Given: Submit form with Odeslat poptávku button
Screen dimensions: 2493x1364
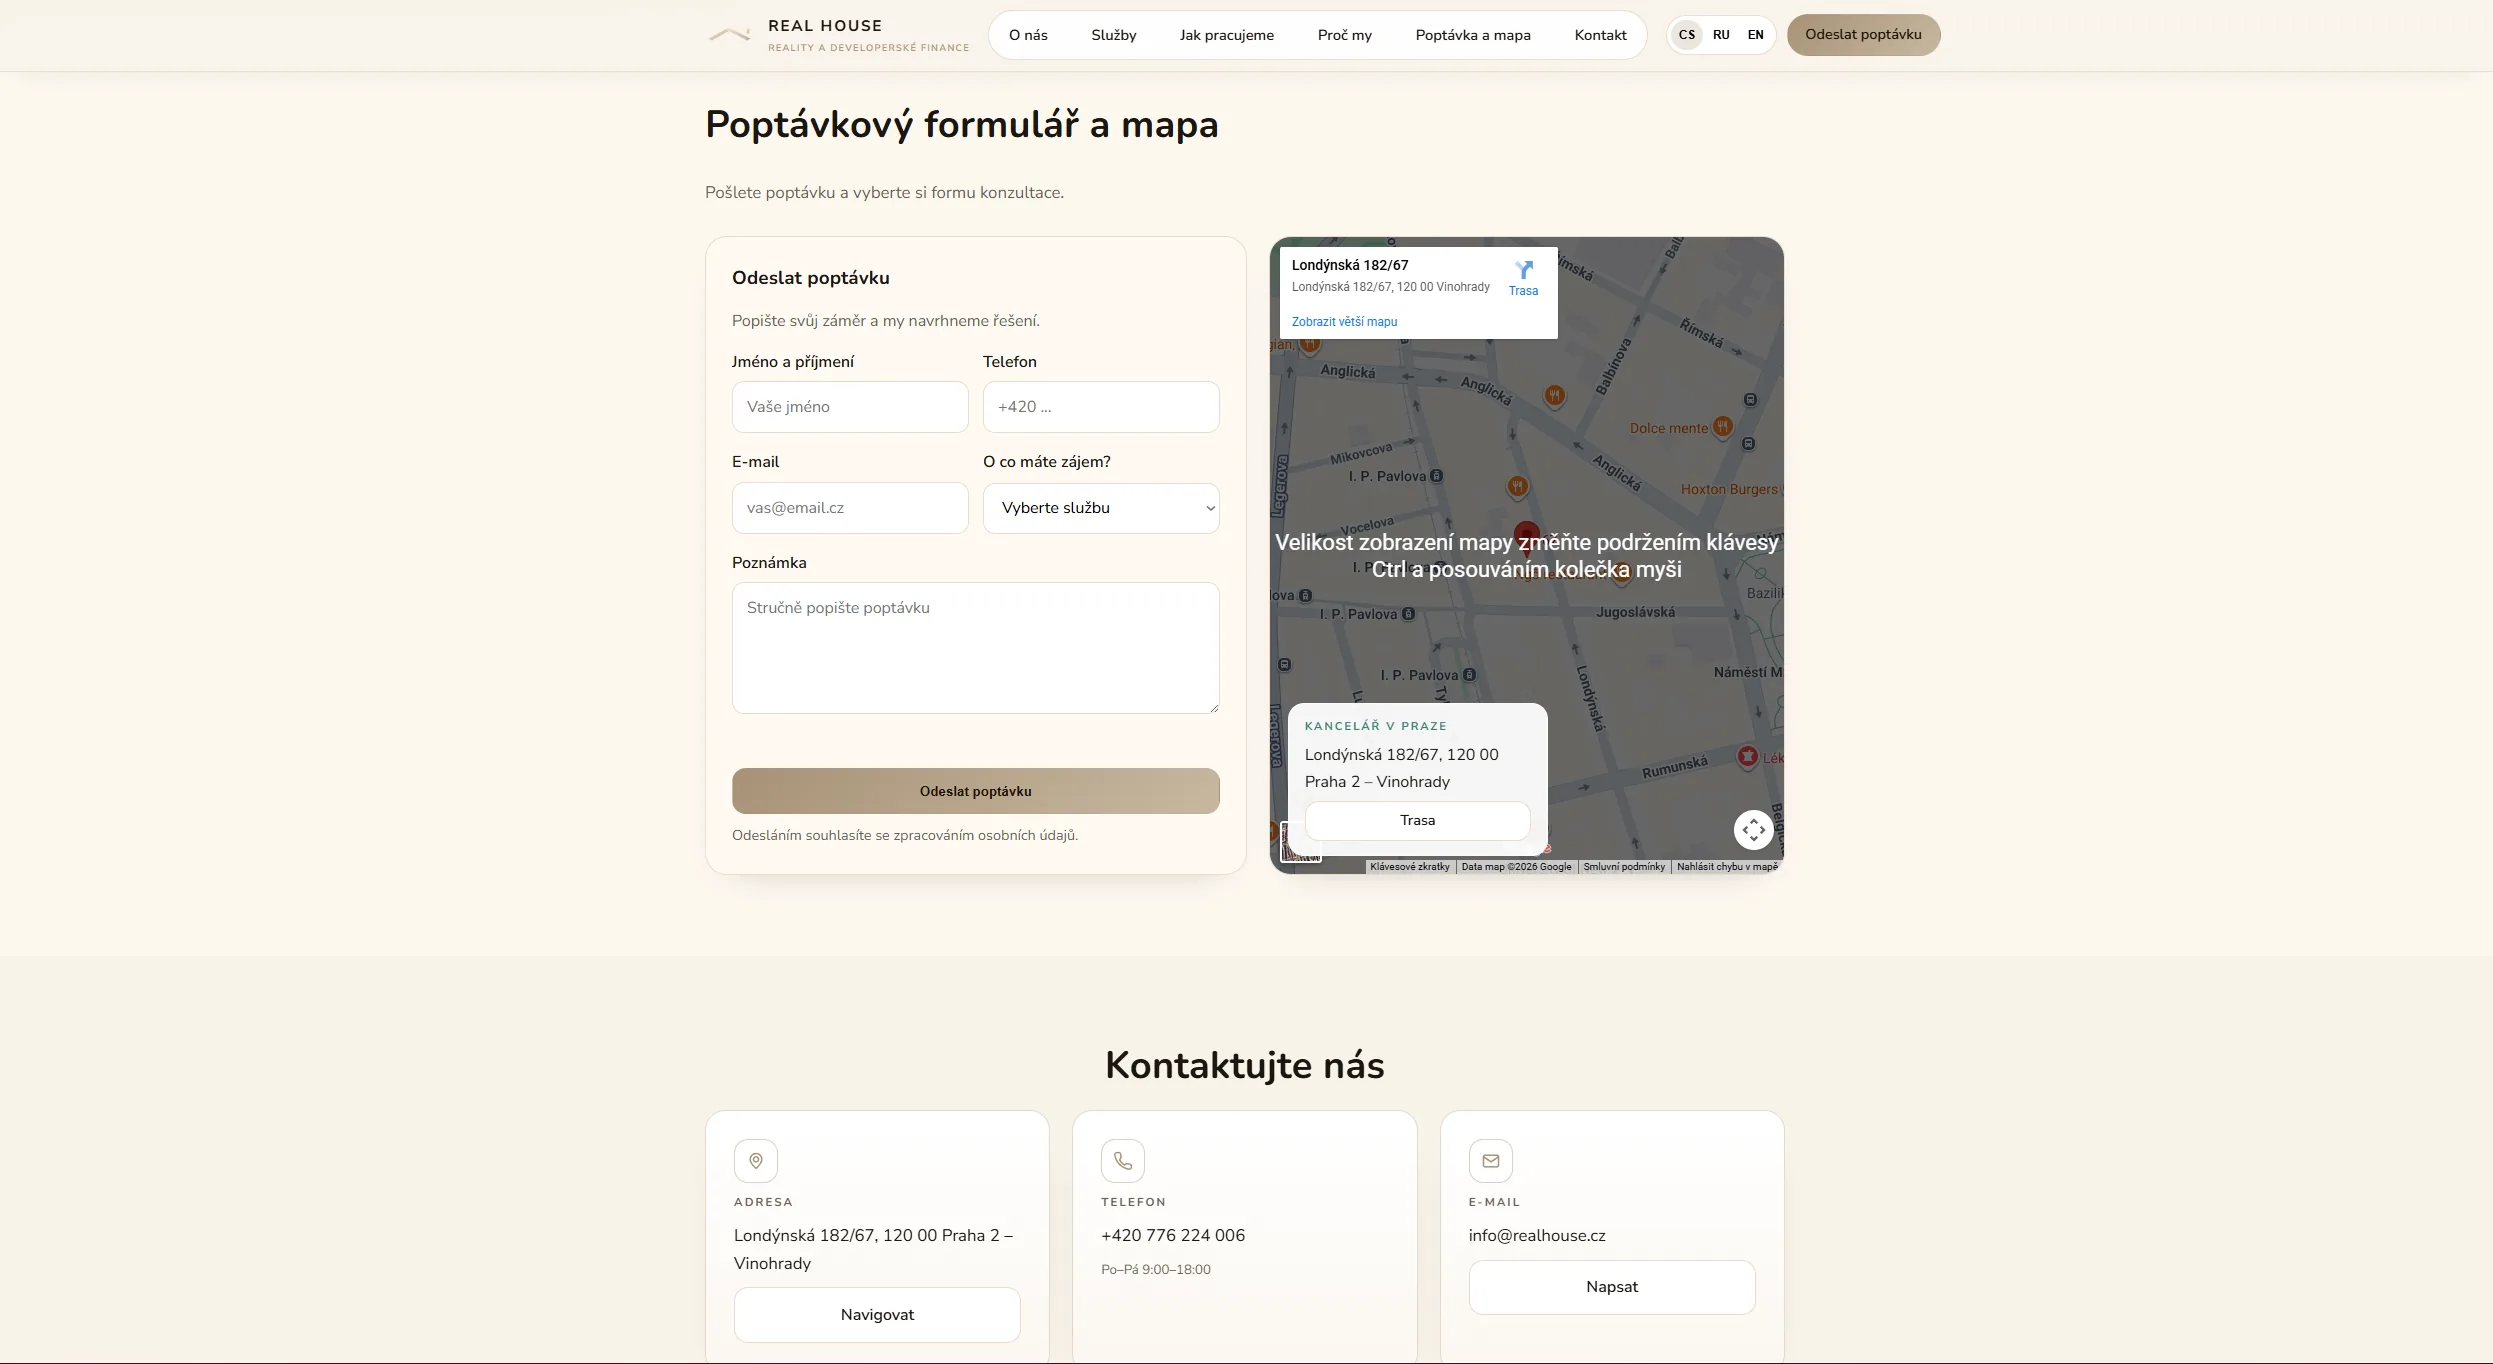Looking at the screenshot, I should click(x=975, y=791).
